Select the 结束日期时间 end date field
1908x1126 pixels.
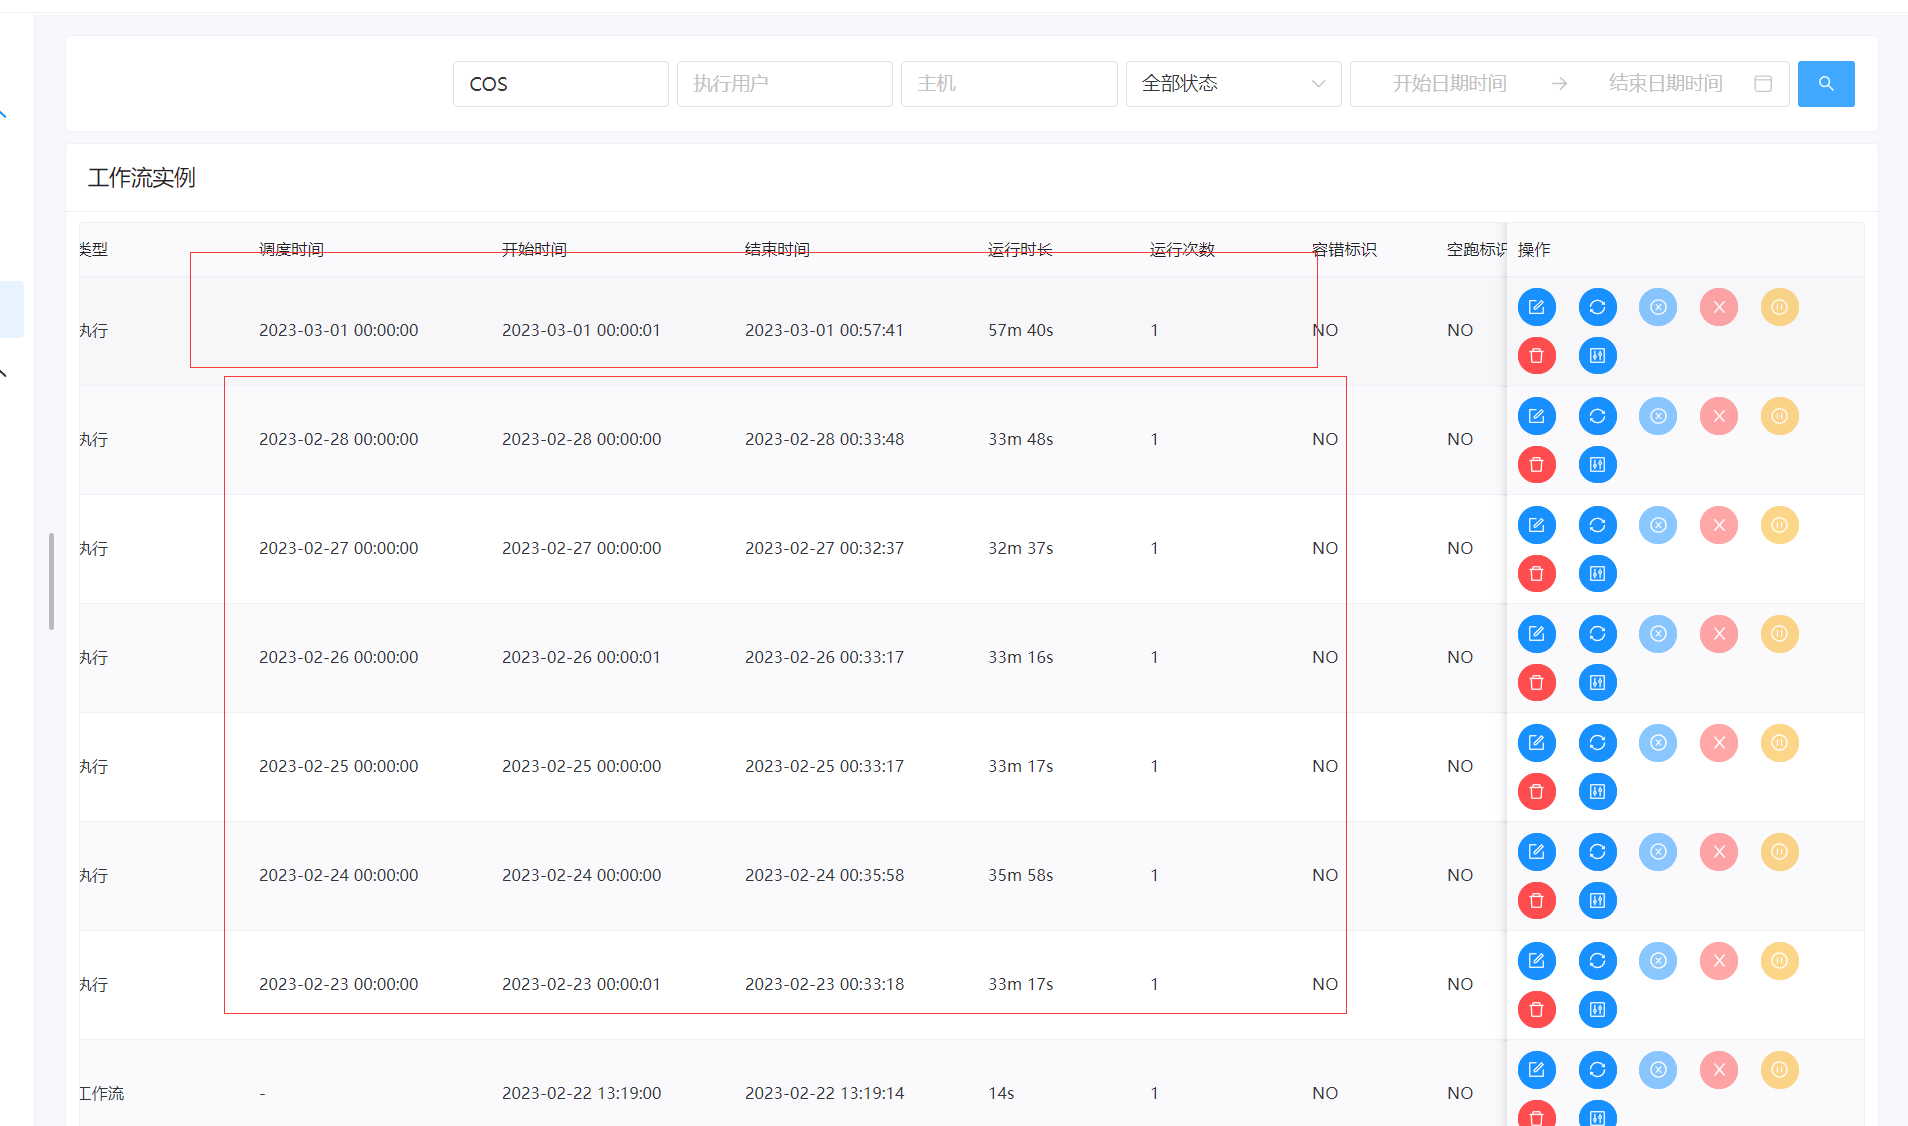[x=1665, y=84]
